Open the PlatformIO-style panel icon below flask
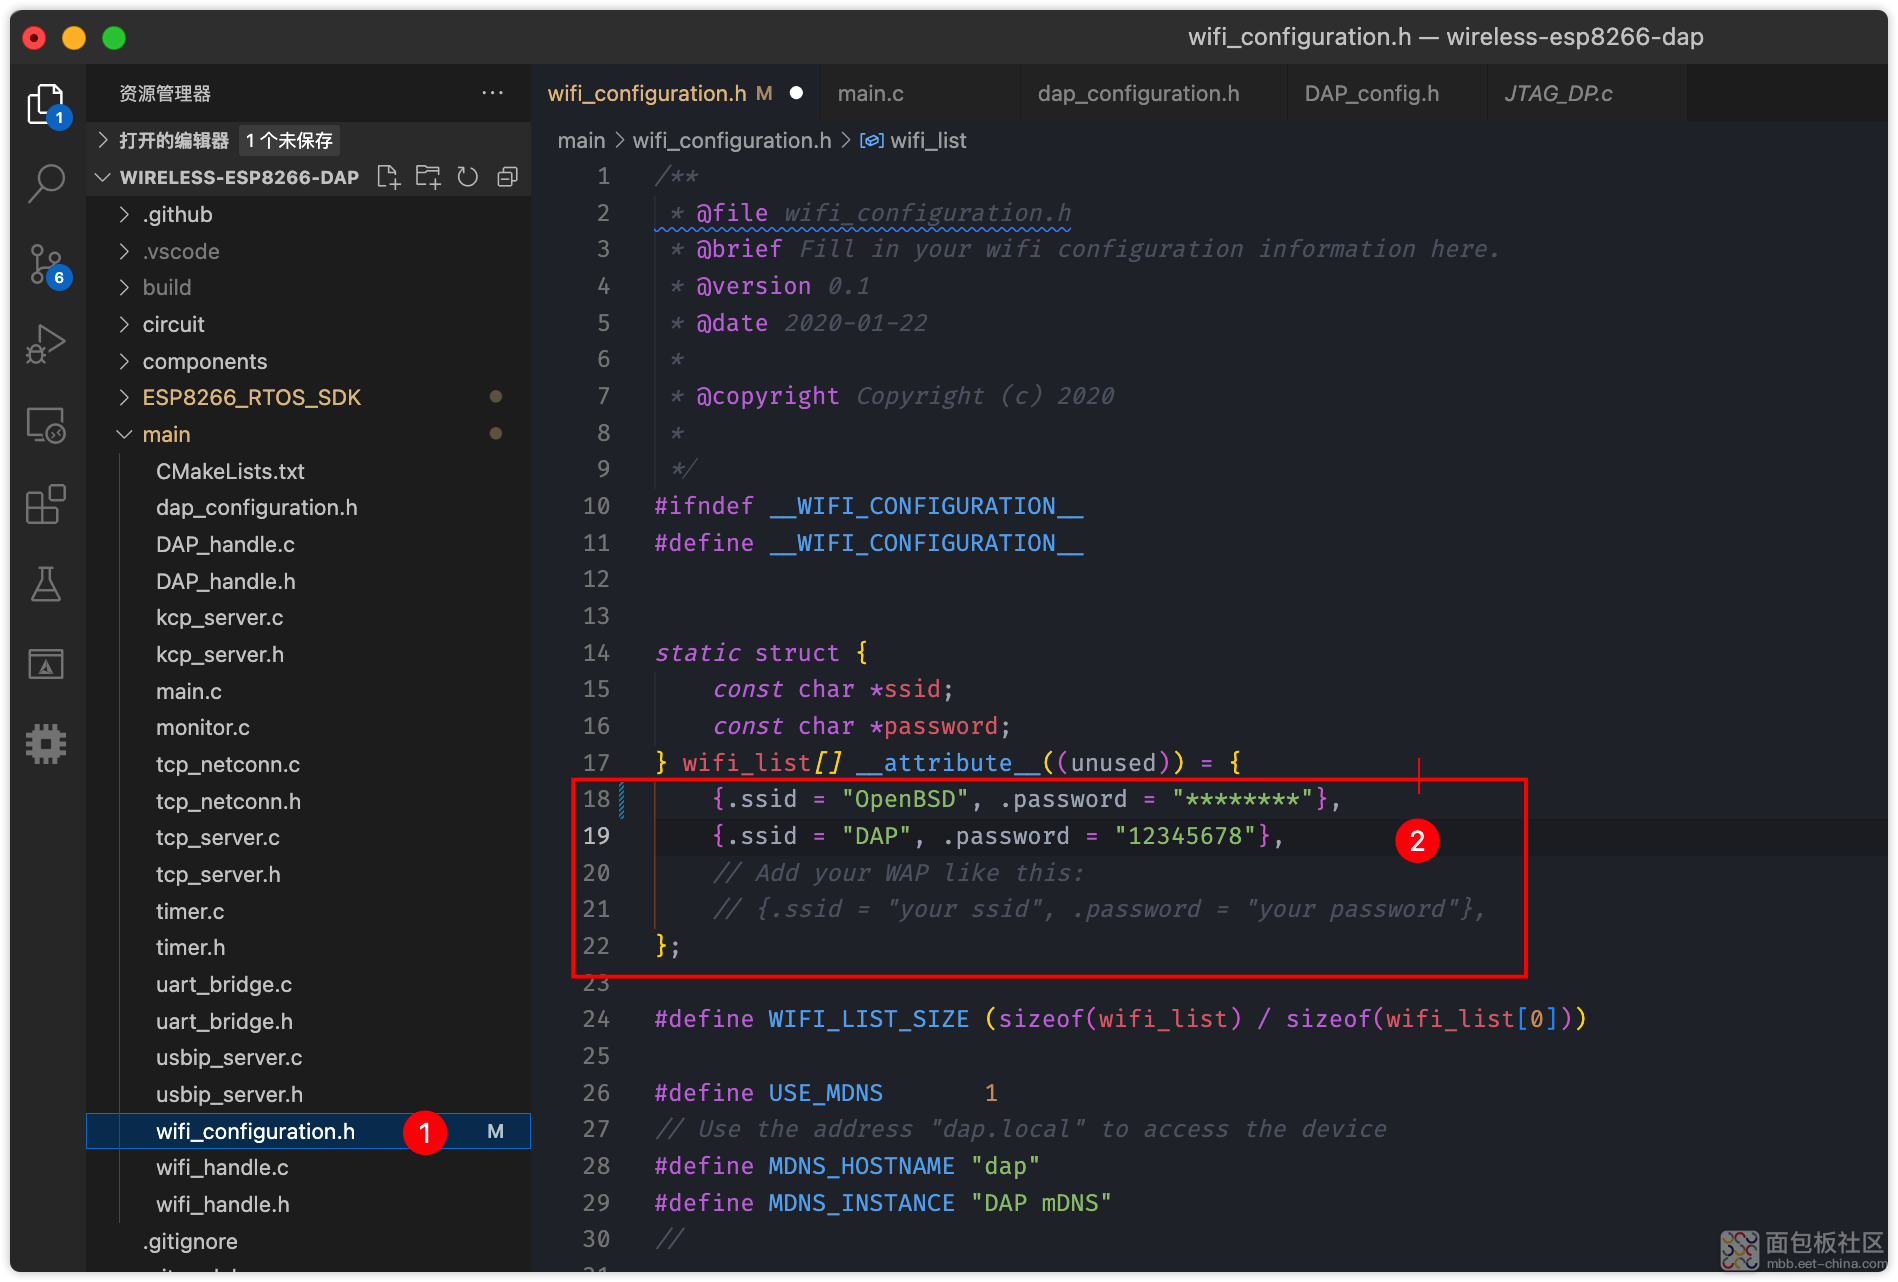The height and width of the screenshot is (1282, 1898). tap(46, 664)
